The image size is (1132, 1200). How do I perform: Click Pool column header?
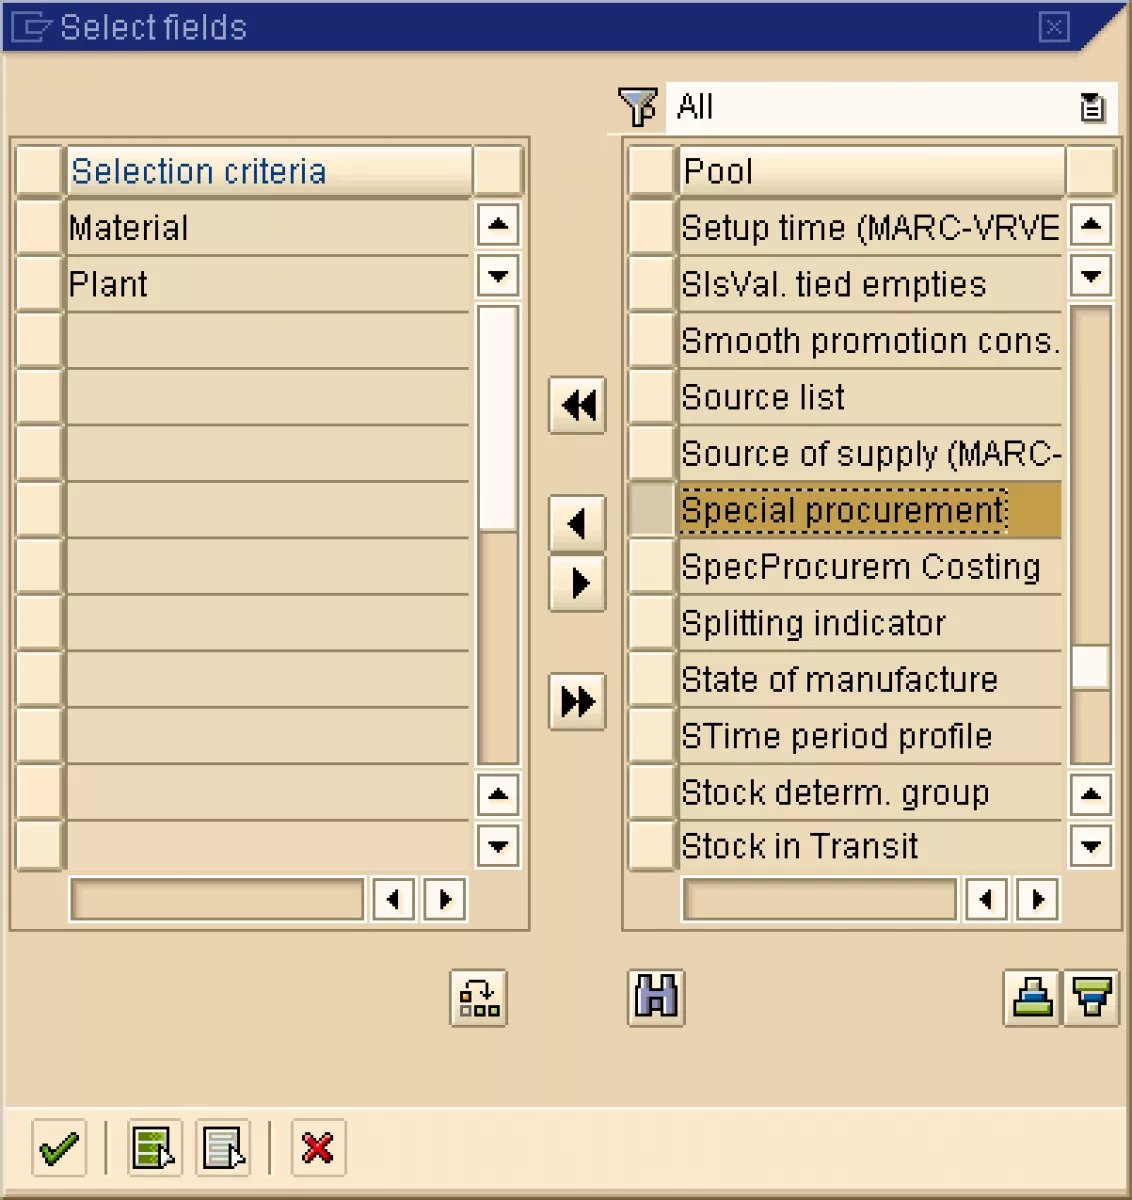coord(871,171)
